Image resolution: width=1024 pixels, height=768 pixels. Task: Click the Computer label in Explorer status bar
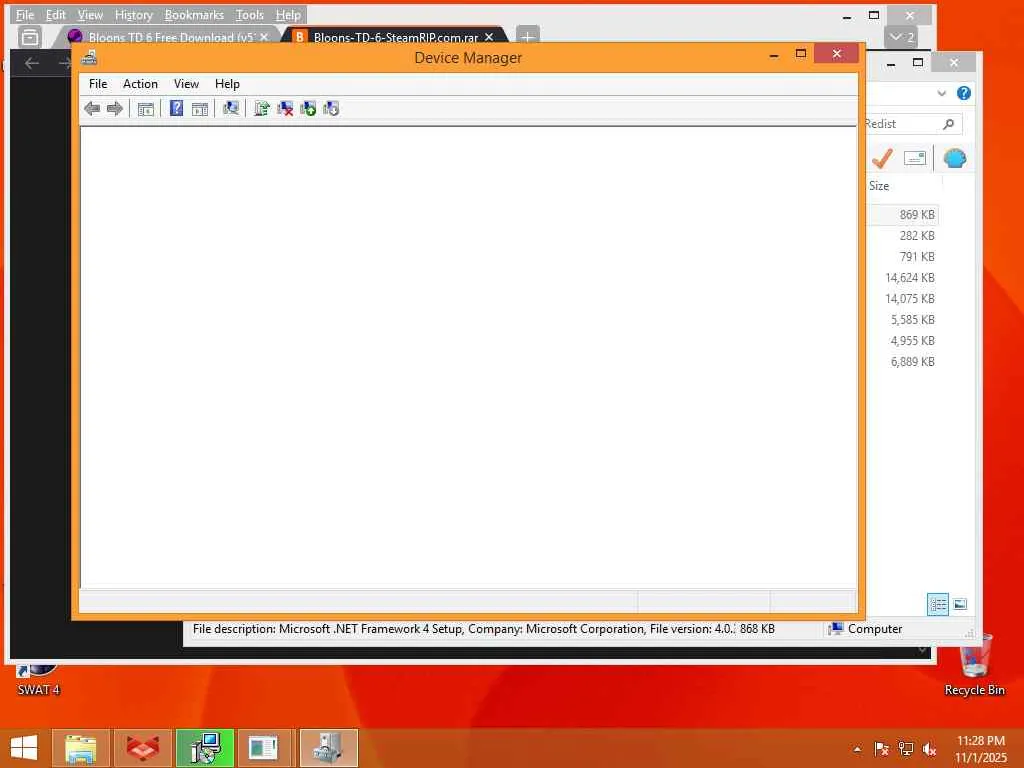875,629
